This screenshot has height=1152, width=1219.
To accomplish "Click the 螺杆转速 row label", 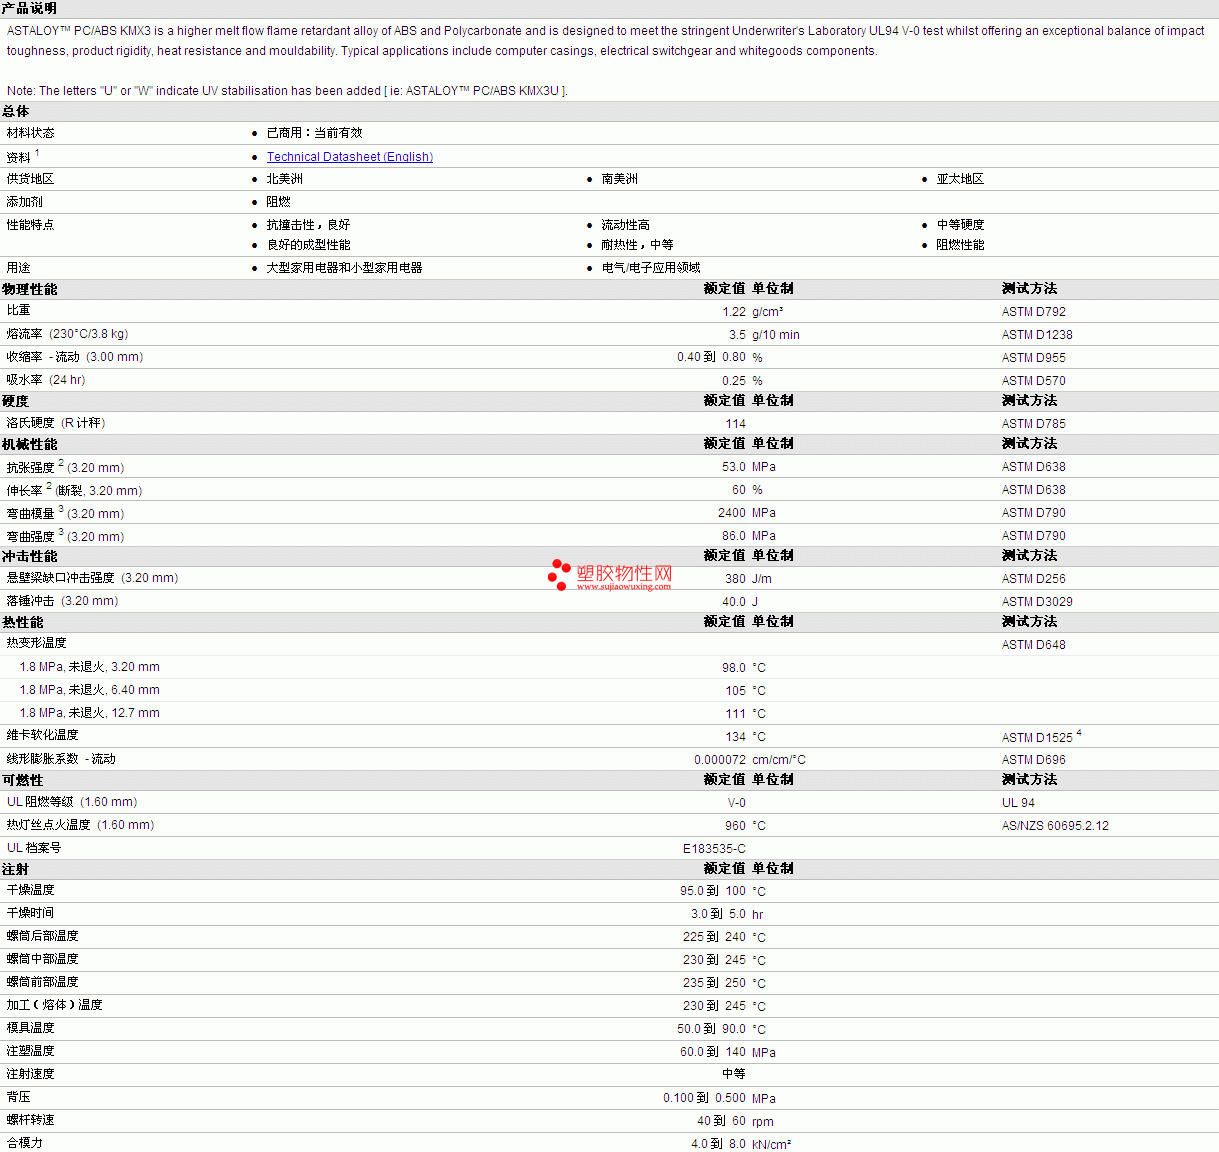I will click(x=30, y=1120).
